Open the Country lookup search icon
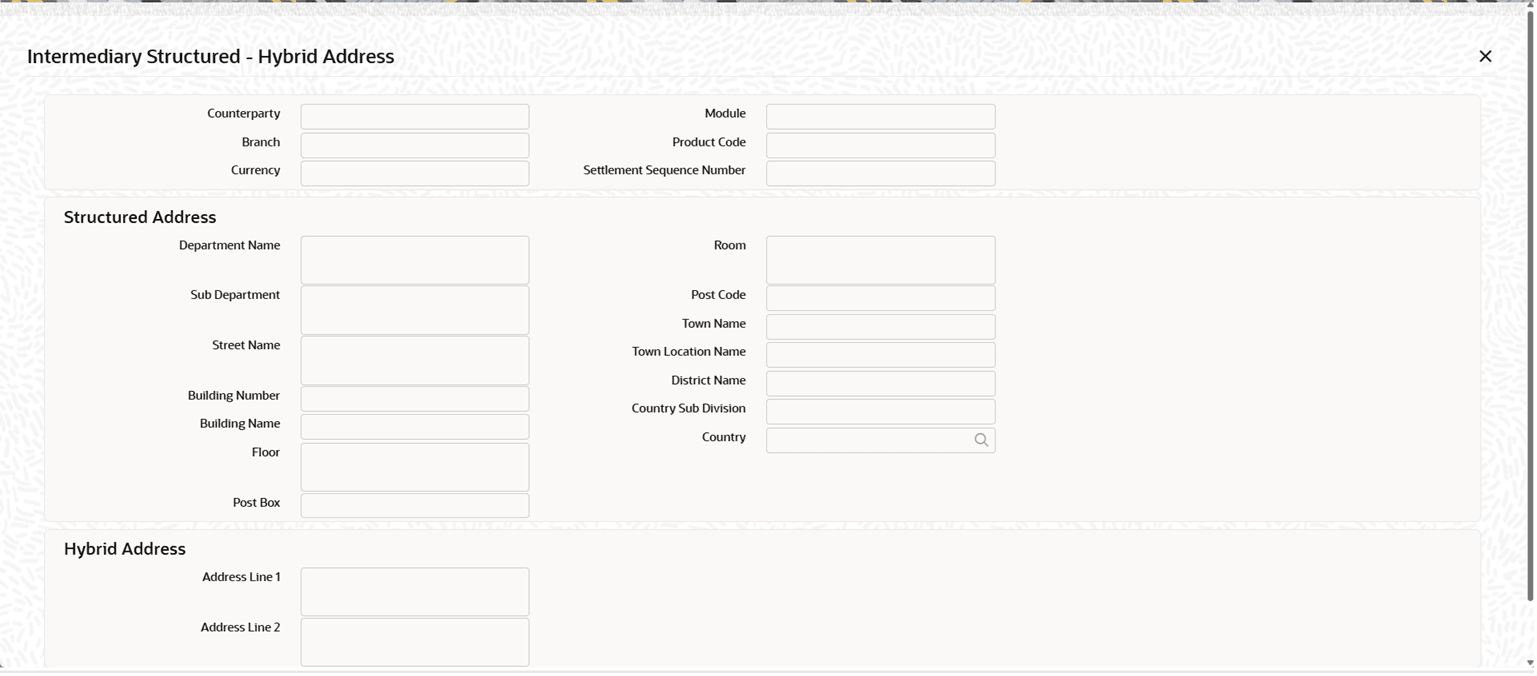This screenshot has height=676, width=1537. pyautogui.click(x=981, y=440)
